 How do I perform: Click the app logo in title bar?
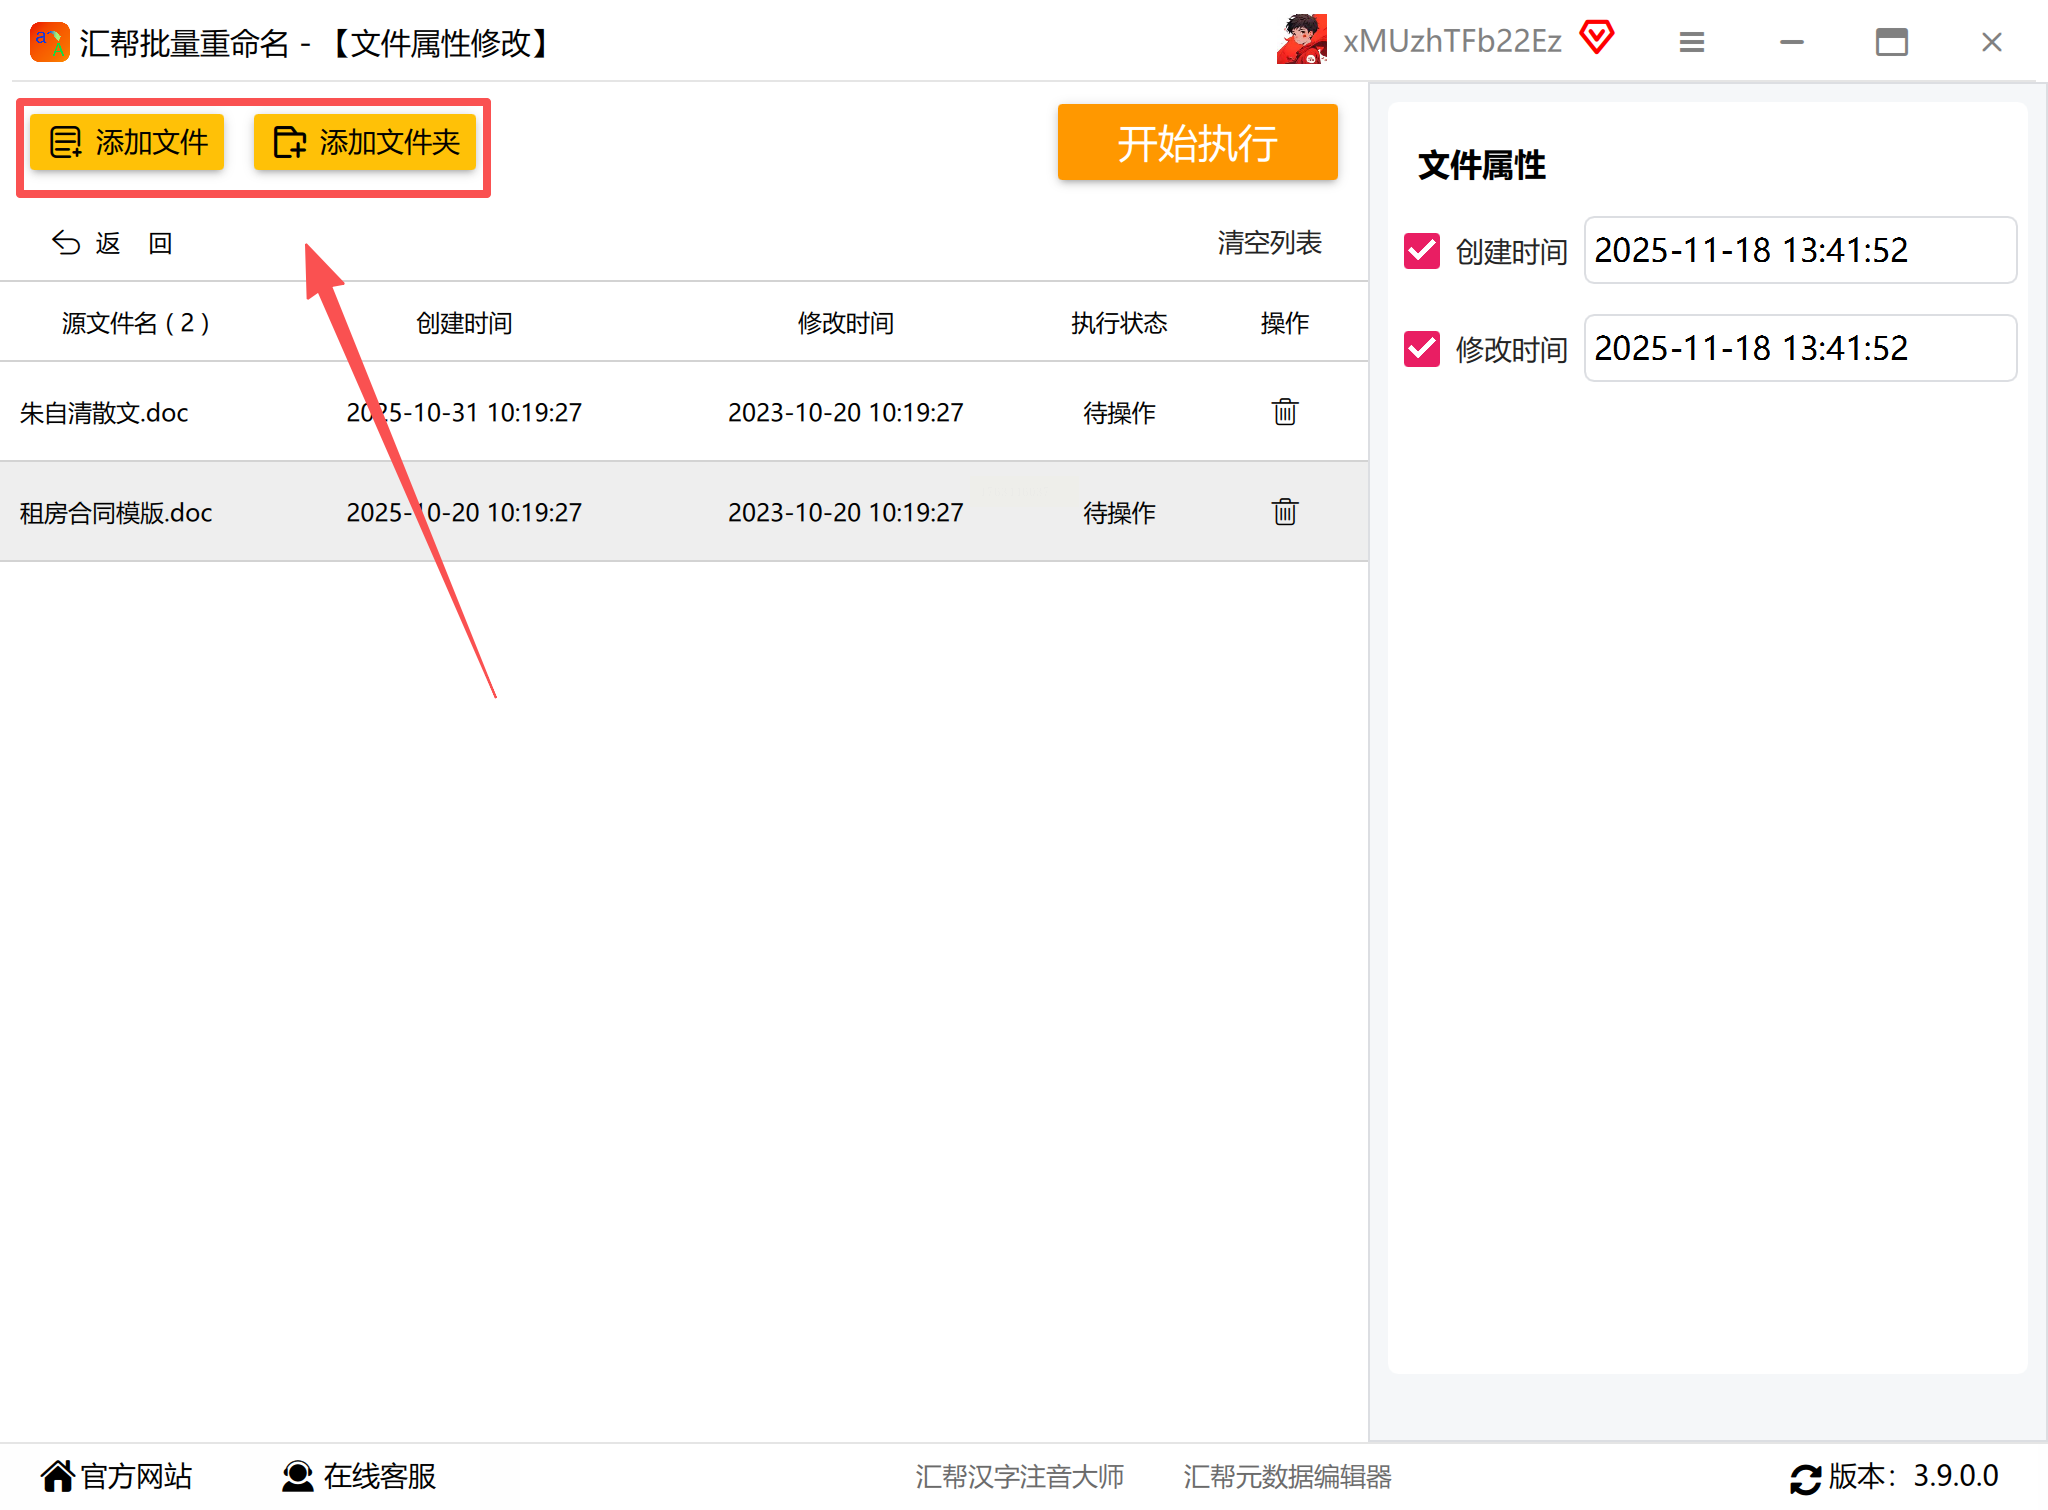(49, 42)
